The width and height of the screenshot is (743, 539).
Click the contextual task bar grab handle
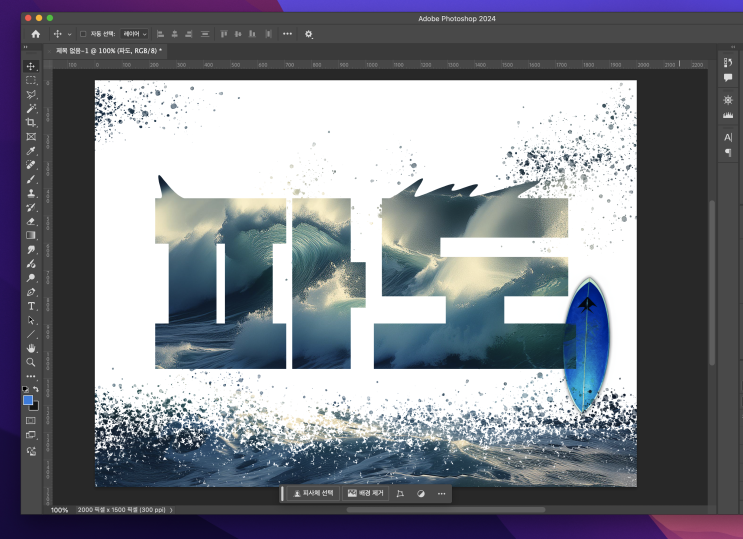pos(282,493)
